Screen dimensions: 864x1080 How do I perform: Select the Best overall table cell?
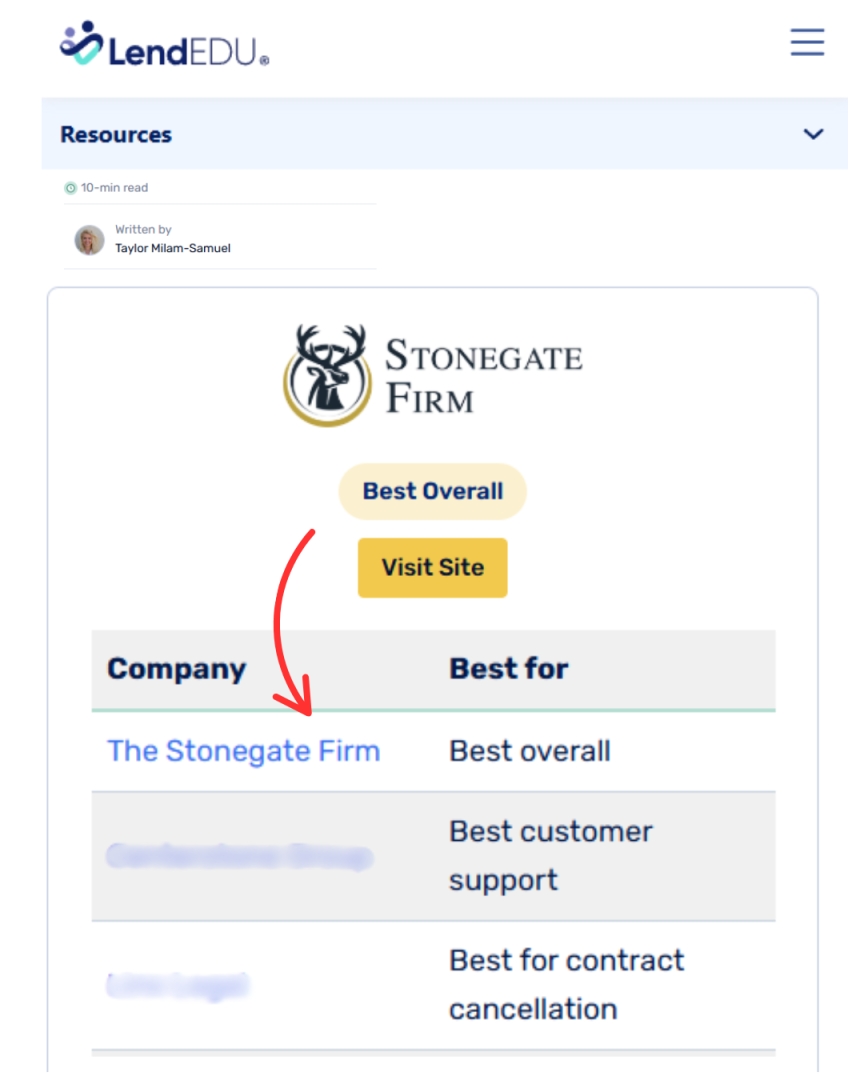tap(529, 751)
